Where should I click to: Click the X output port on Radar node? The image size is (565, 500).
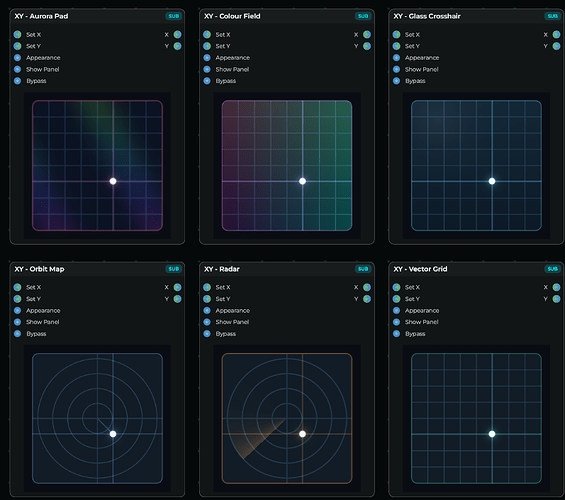367,287
